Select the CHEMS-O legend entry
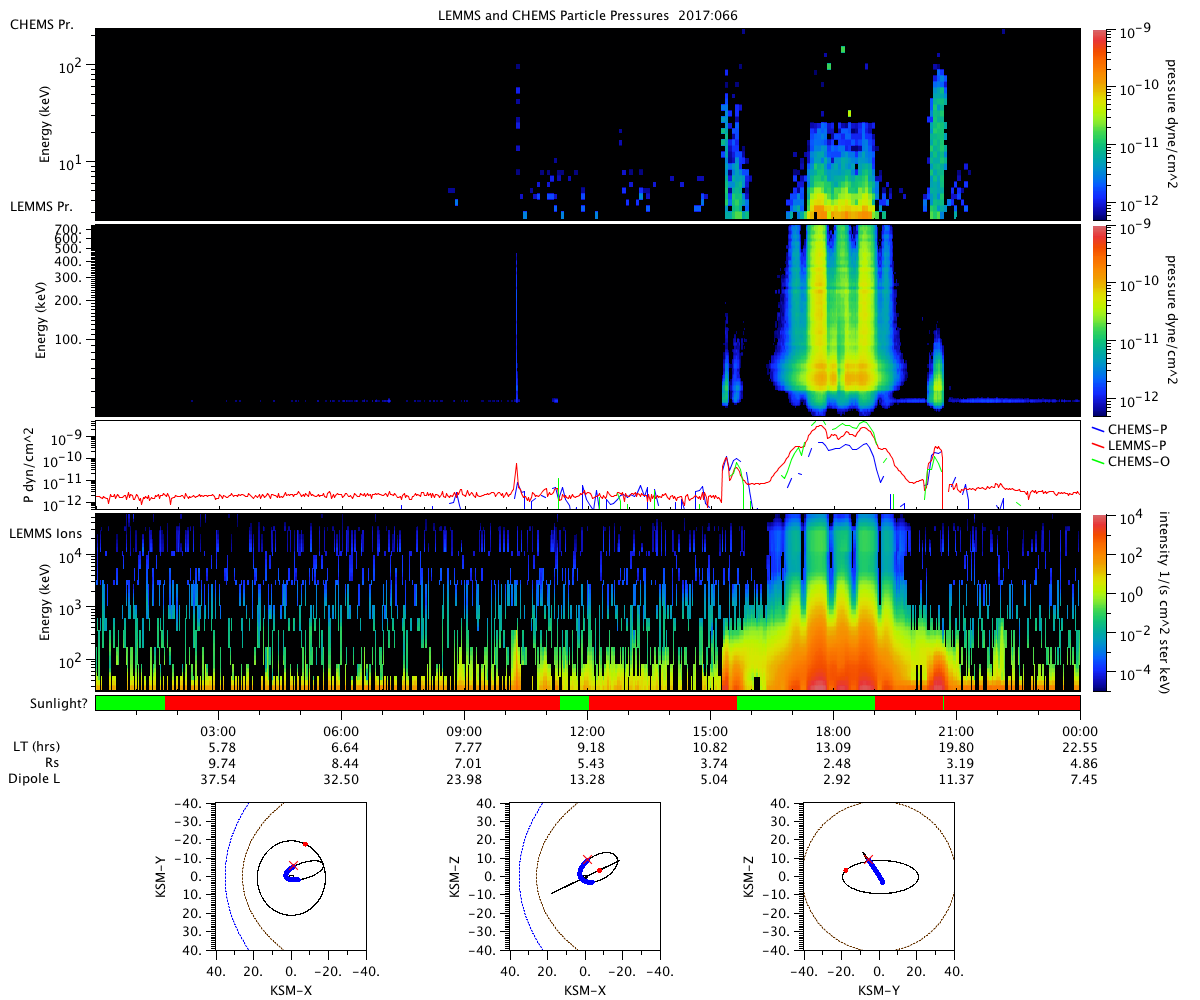The image size is (1200, 1000). click(1131, 461)
